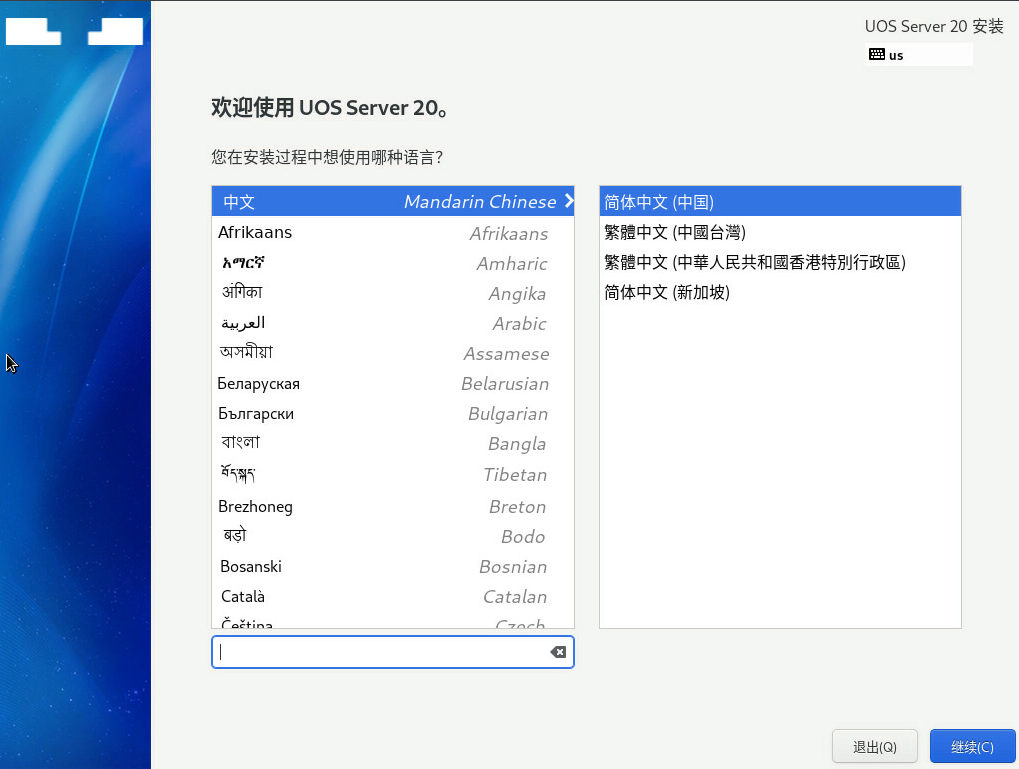
Task: Select the Amharic language row
Action: [x=393, y=263]
